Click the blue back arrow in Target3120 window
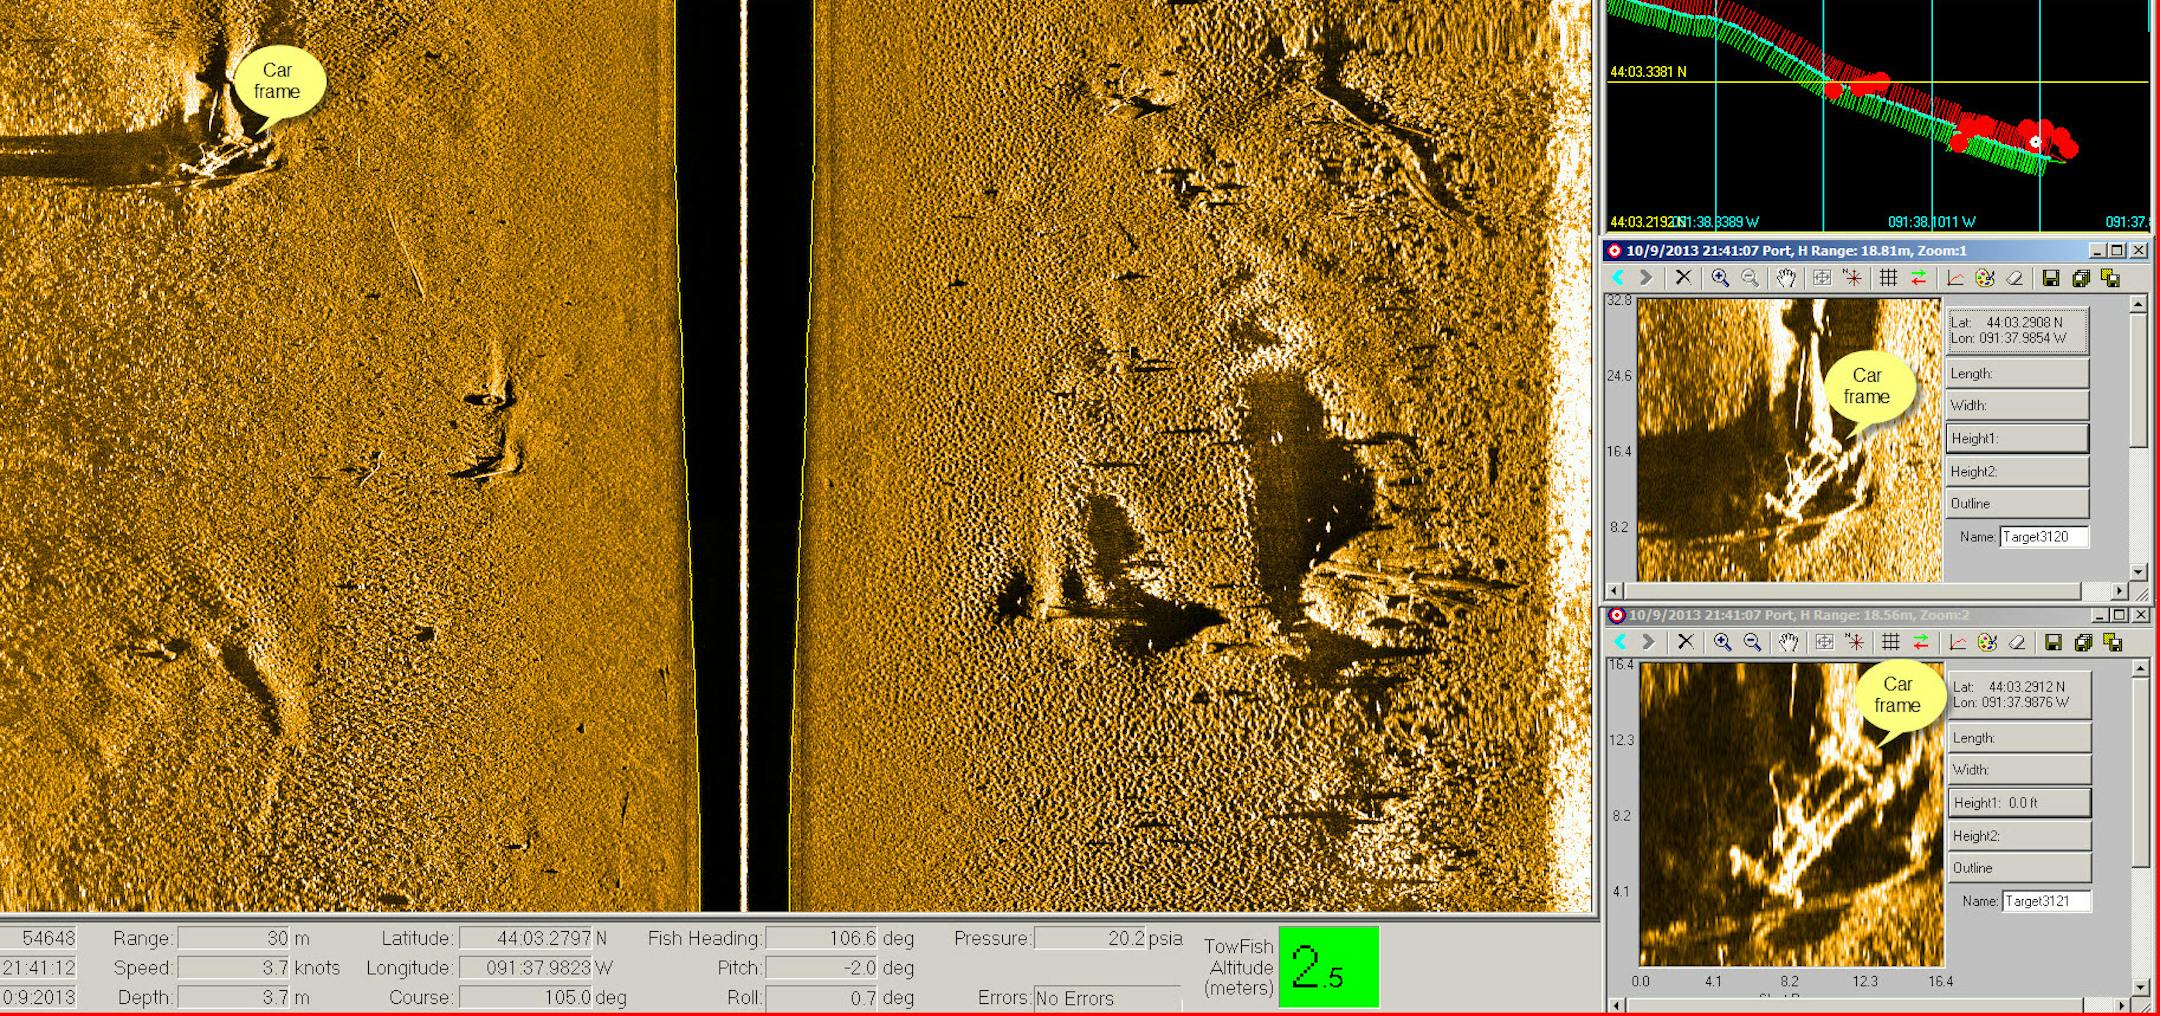The height and width of the screenshot is (1016, 2160). click(x=1618, y=280)
